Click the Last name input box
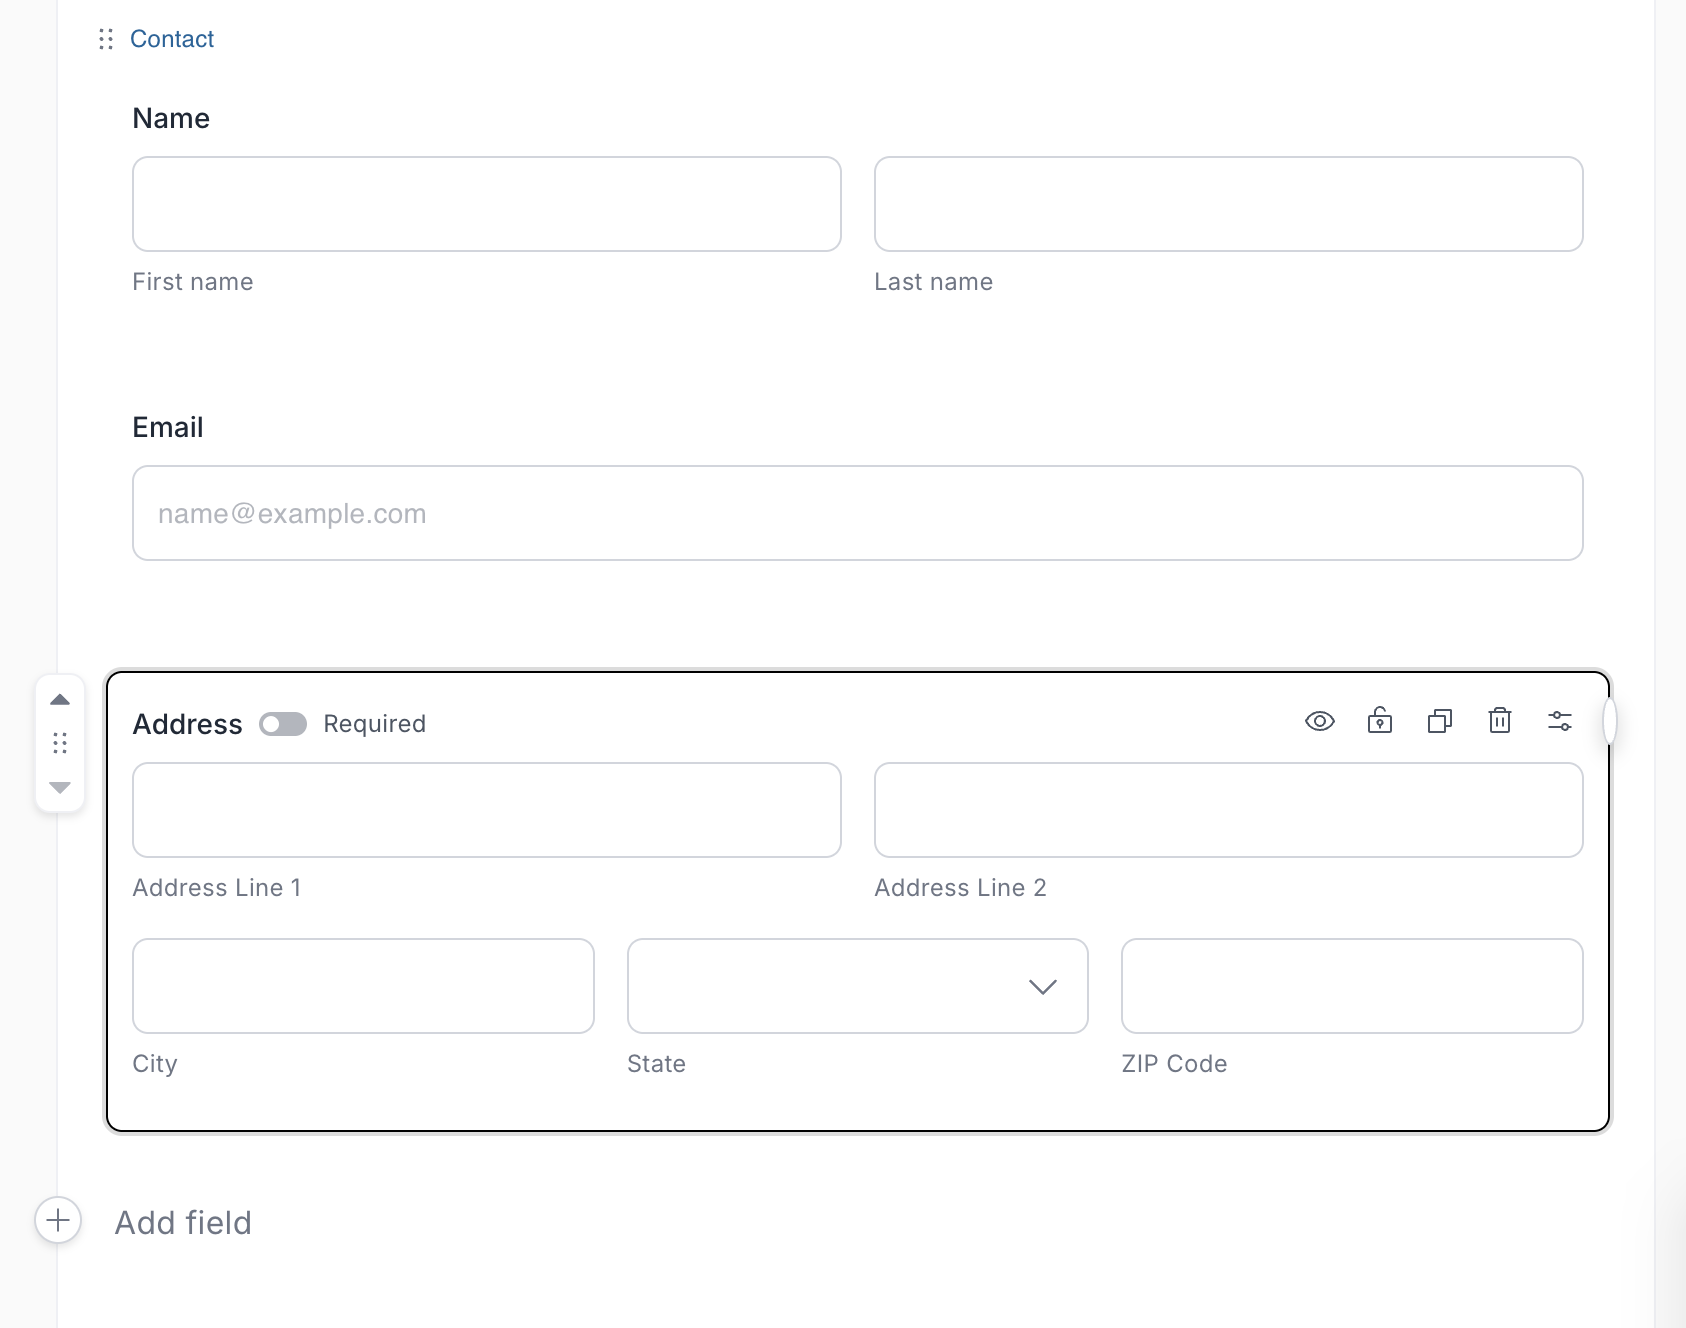Screen dimensions: 1686x1328 [x=1228, y=204]
